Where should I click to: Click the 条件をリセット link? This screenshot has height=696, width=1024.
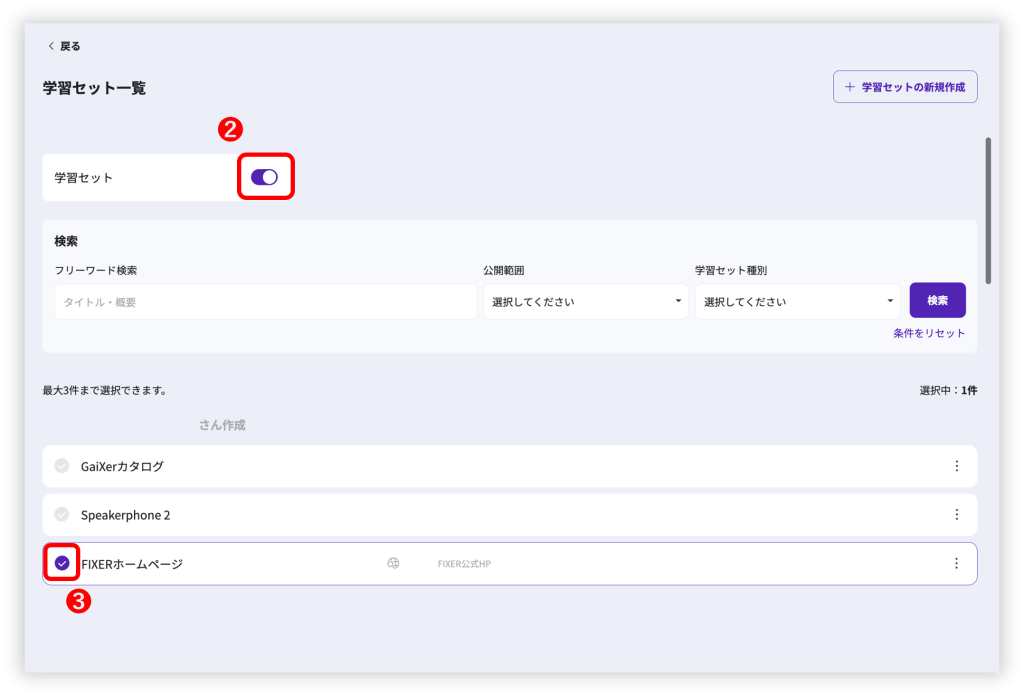click(929, 333)
